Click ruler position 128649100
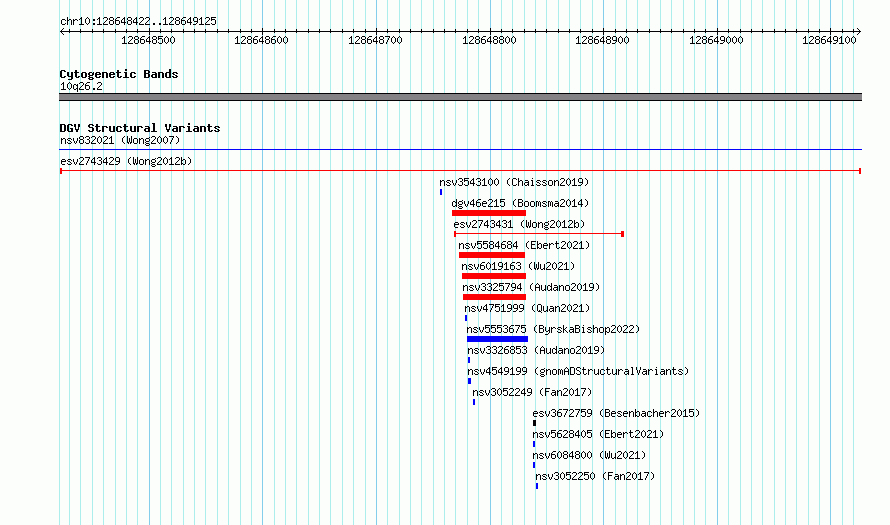This screenshot has width=890, height=525. pos(829,40)
